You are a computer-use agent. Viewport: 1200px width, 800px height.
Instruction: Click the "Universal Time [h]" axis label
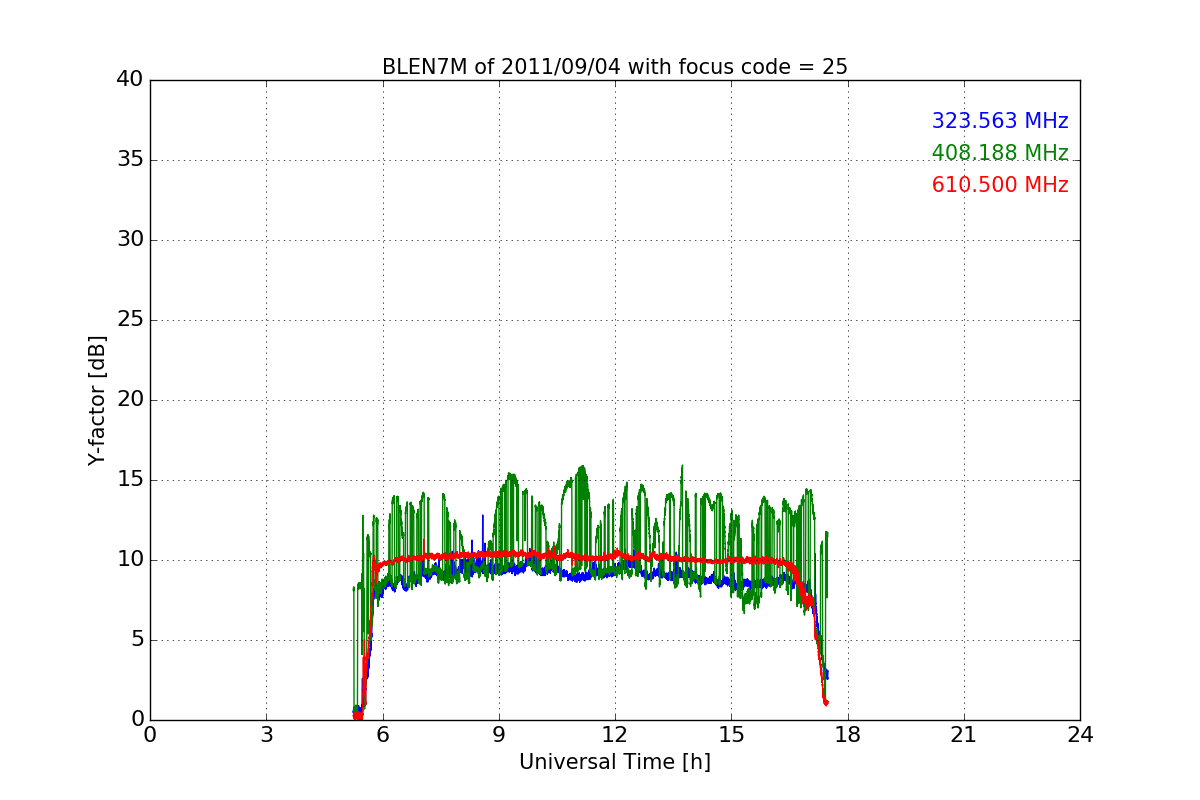point(615,762)
